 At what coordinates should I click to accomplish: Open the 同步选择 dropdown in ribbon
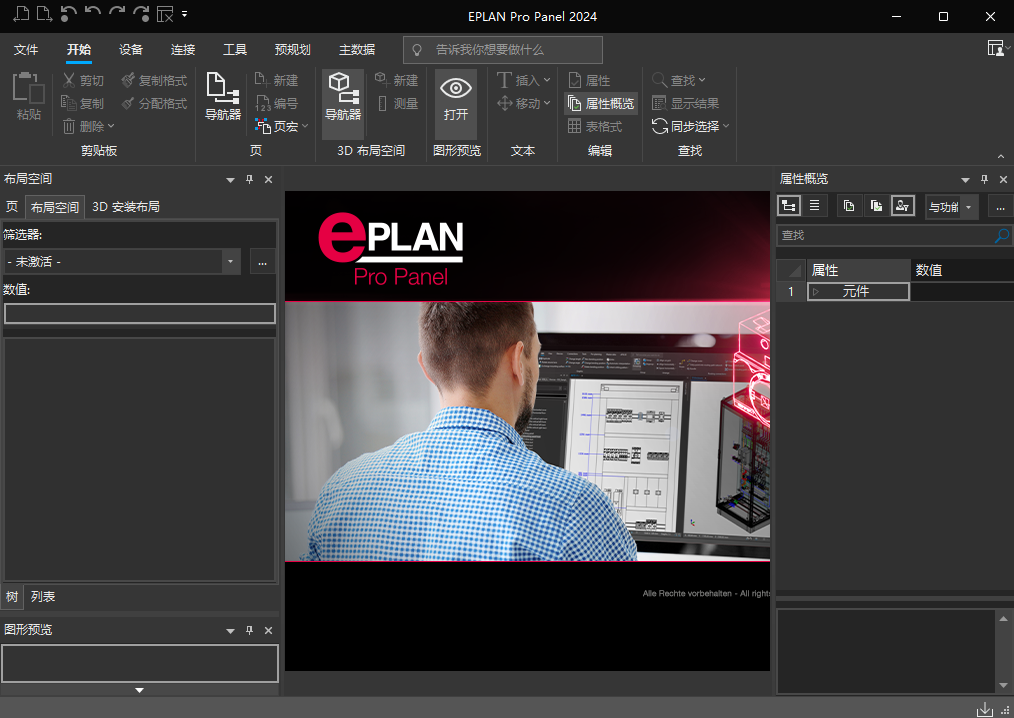tap(727, 126)
